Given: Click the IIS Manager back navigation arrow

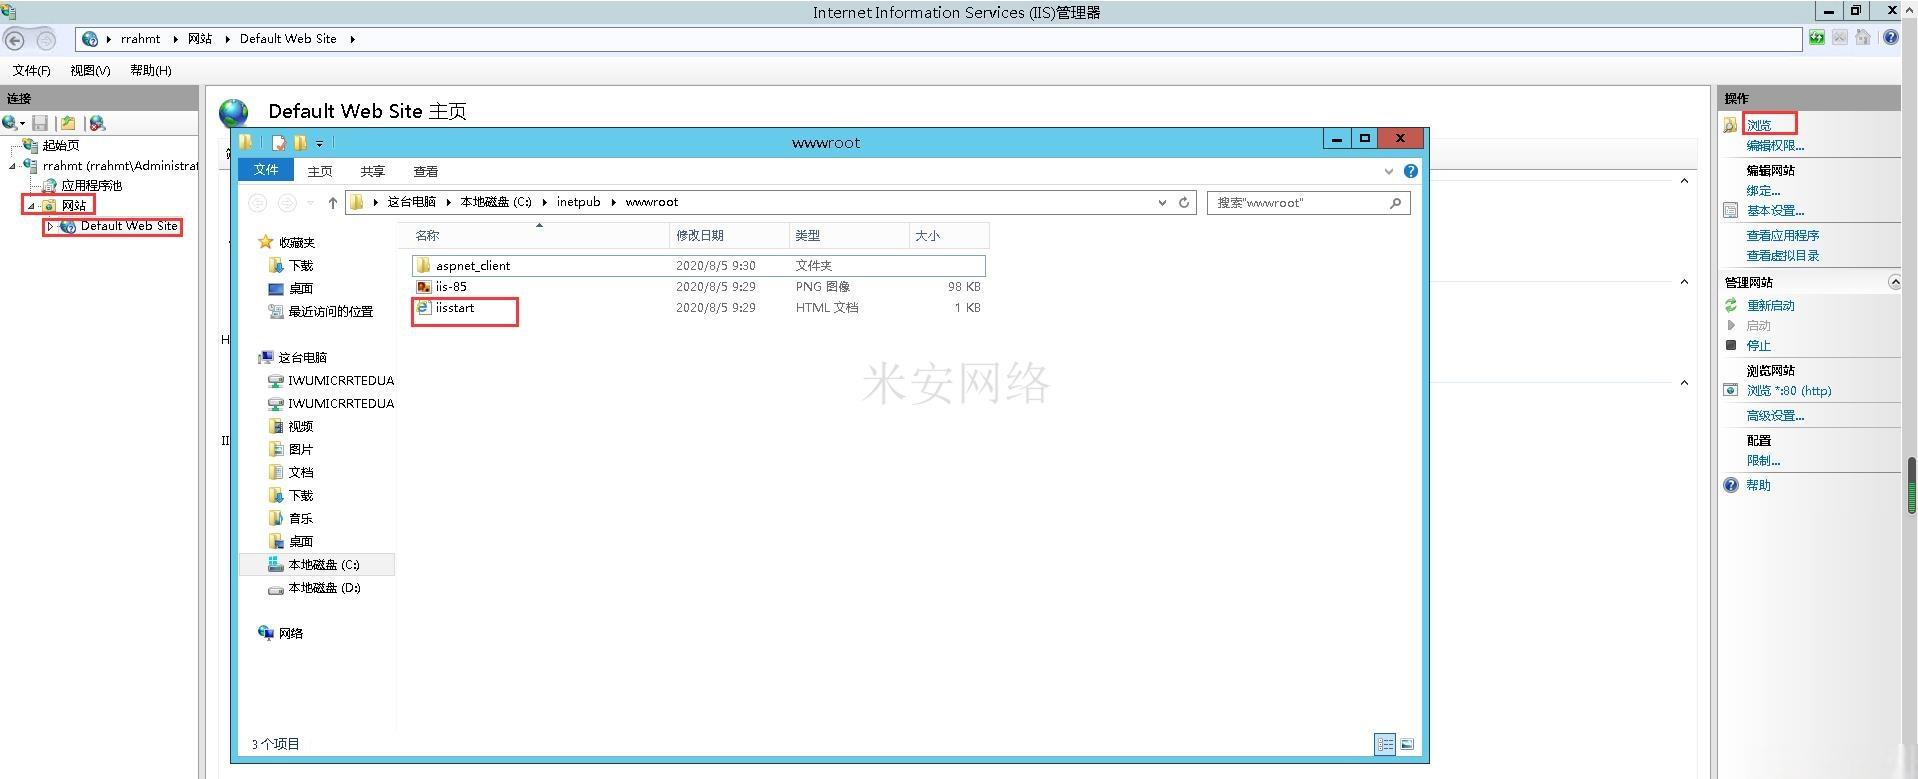Looking at the screenshot, I should [15, 40].
